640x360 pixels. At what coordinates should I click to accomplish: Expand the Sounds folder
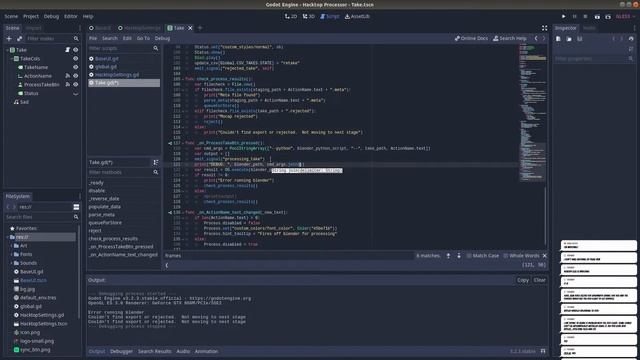(11, 263)
